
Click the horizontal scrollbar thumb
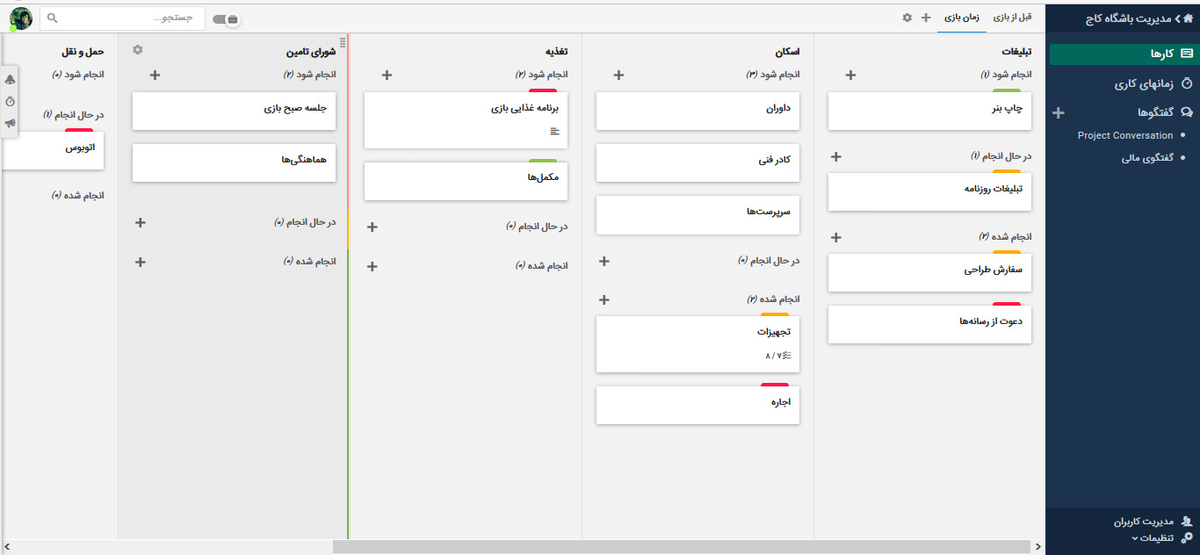click(x=679, y=547)
